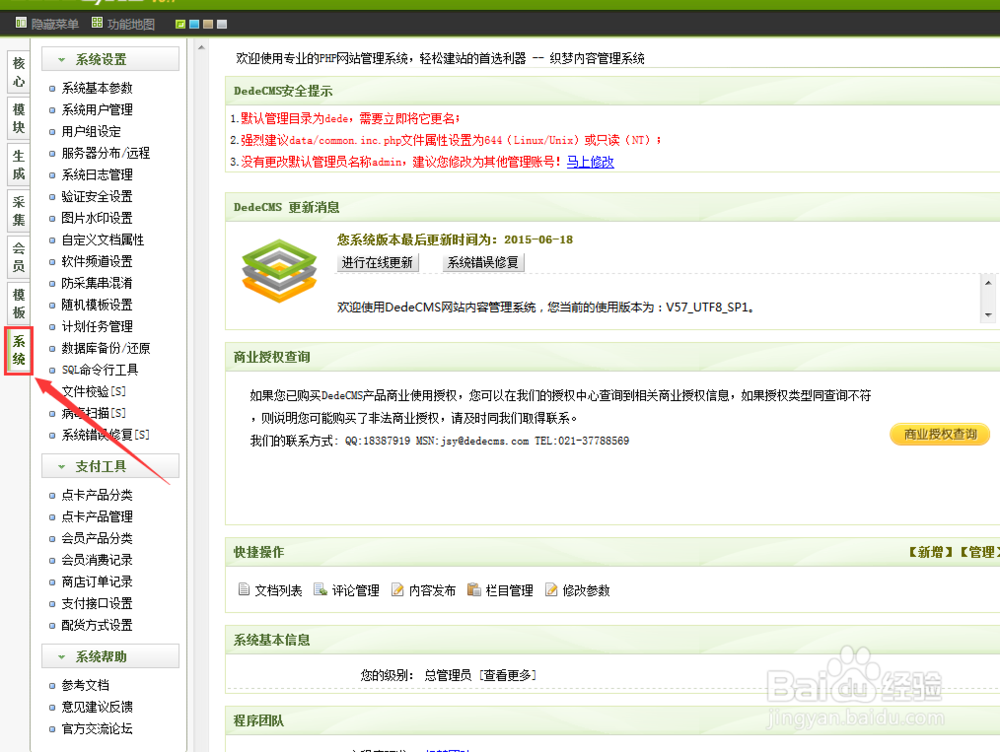Image resolution: width=1000 pixels, height=752 pixels.
Task: Open the 功能地图 function map
Action: point(118,23)
